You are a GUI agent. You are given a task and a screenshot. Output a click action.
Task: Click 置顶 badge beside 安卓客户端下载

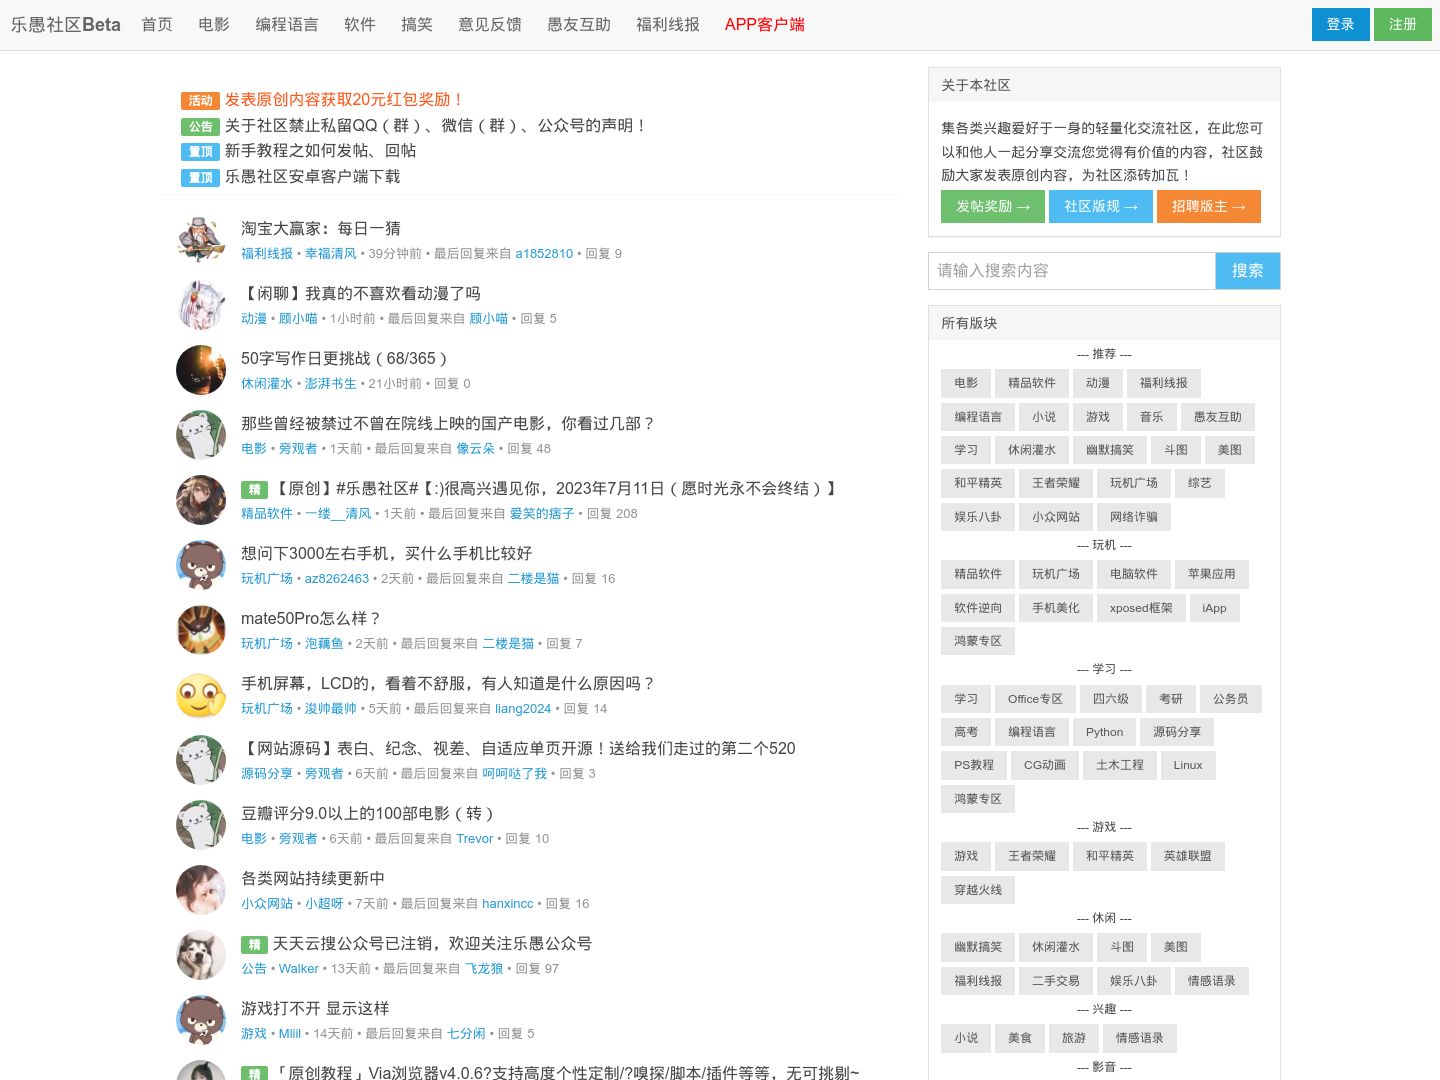[x=200, y=178]
